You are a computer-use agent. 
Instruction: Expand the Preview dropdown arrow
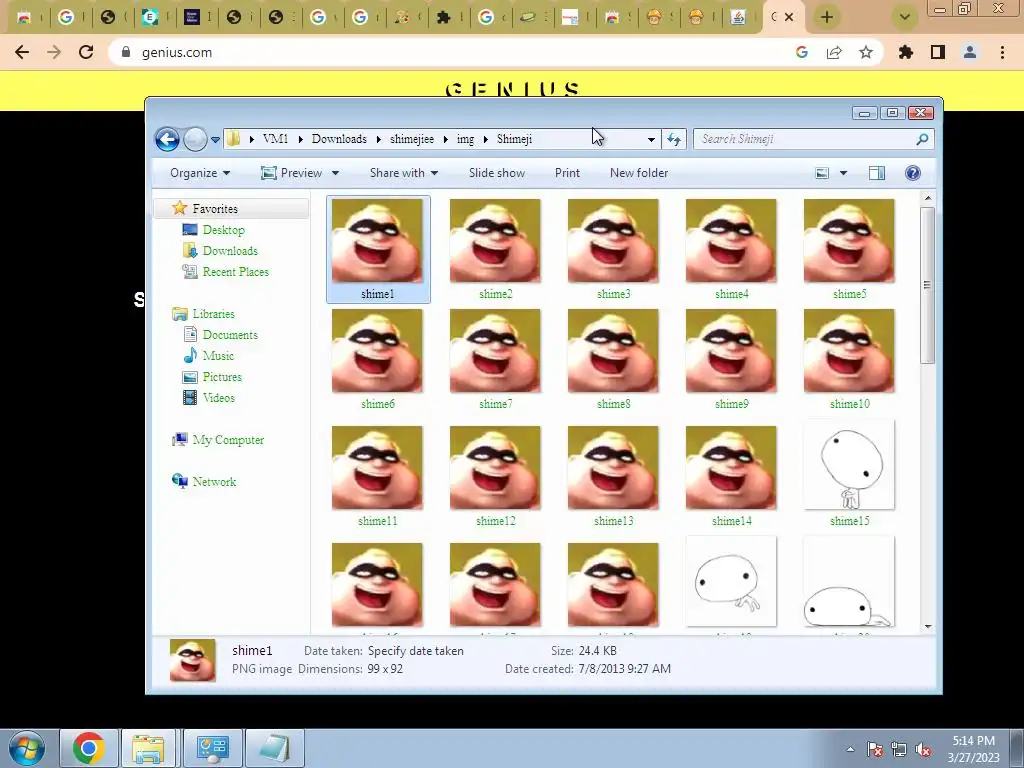click(335, 173)
